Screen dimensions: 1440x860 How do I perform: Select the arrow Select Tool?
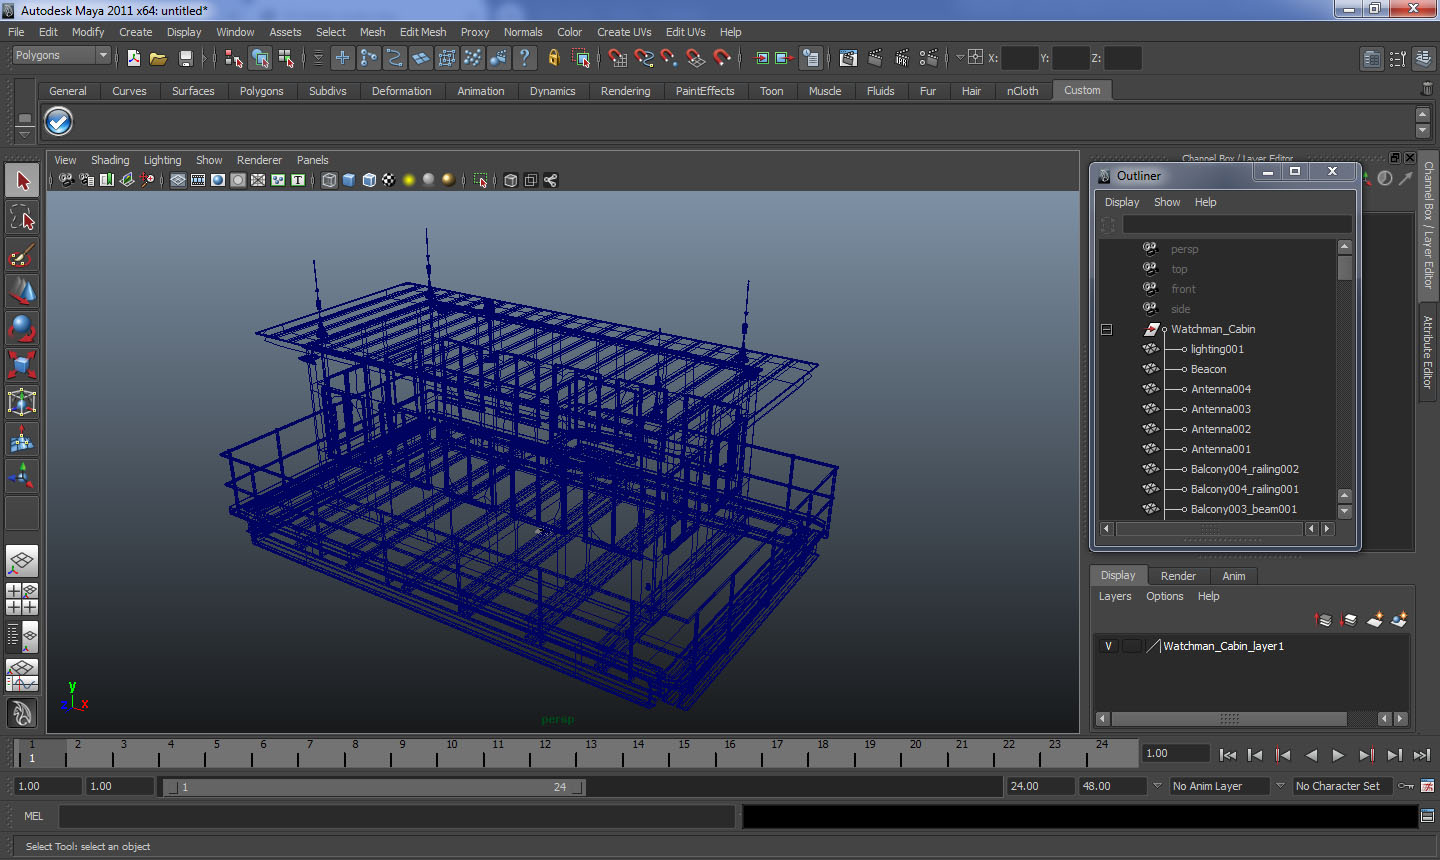point(22,181)
